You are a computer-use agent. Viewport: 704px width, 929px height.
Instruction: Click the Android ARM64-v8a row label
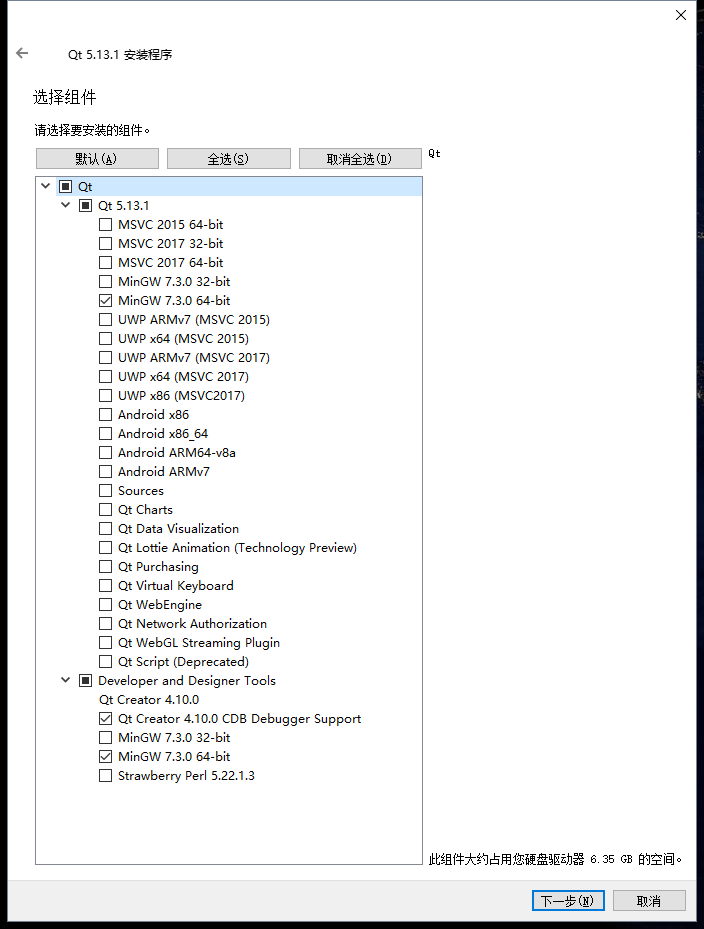[x=177, y=453]
